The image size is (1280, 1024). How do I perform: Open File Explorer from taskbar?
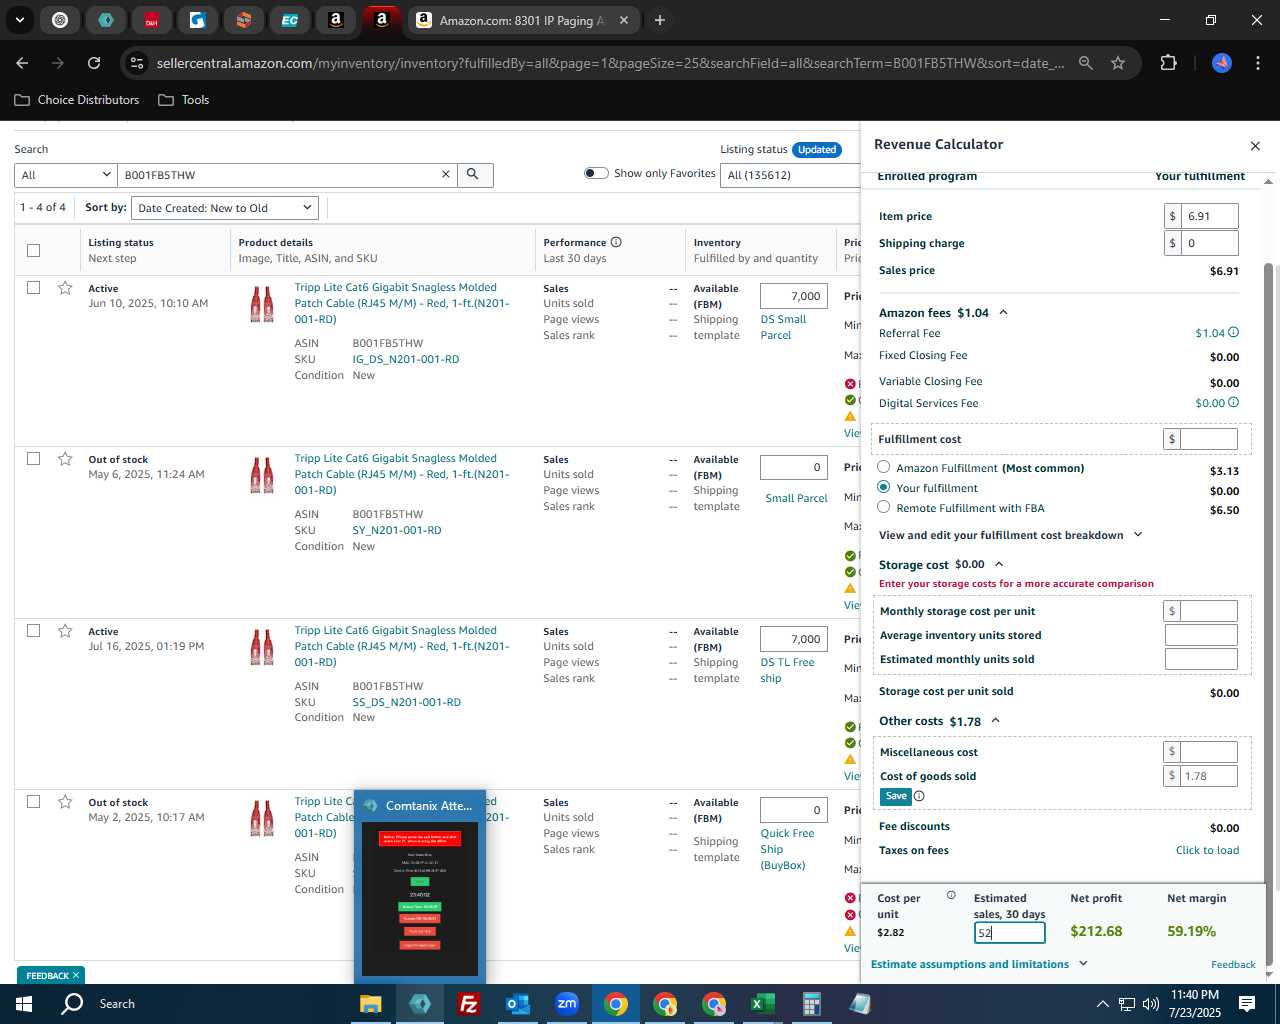coord(371,1004)
